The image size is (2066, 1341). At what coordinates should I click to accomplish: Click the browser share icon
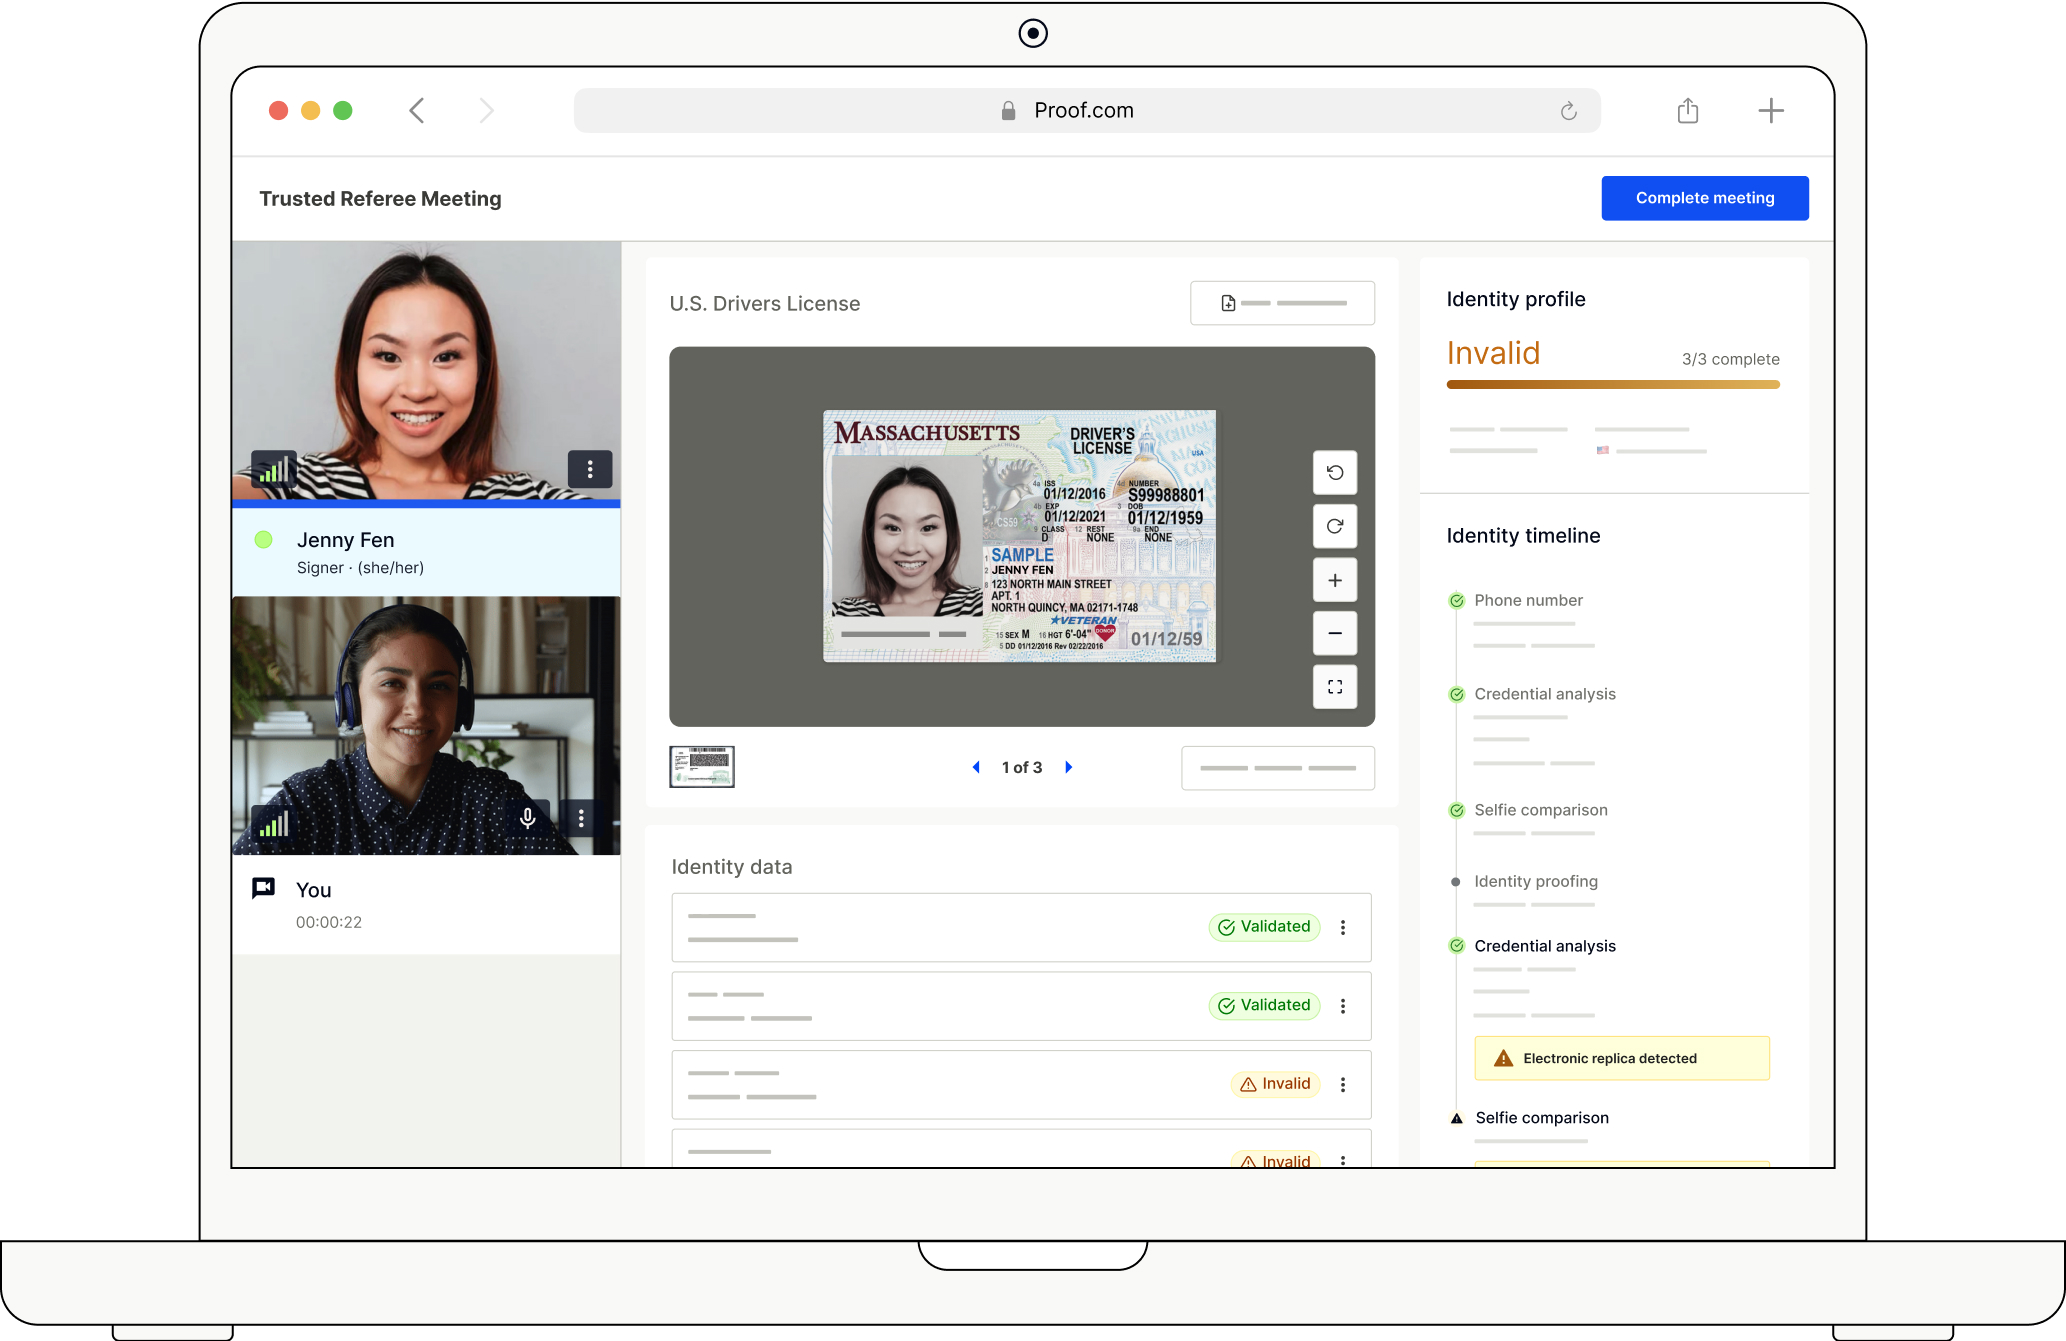(1687, 111)
